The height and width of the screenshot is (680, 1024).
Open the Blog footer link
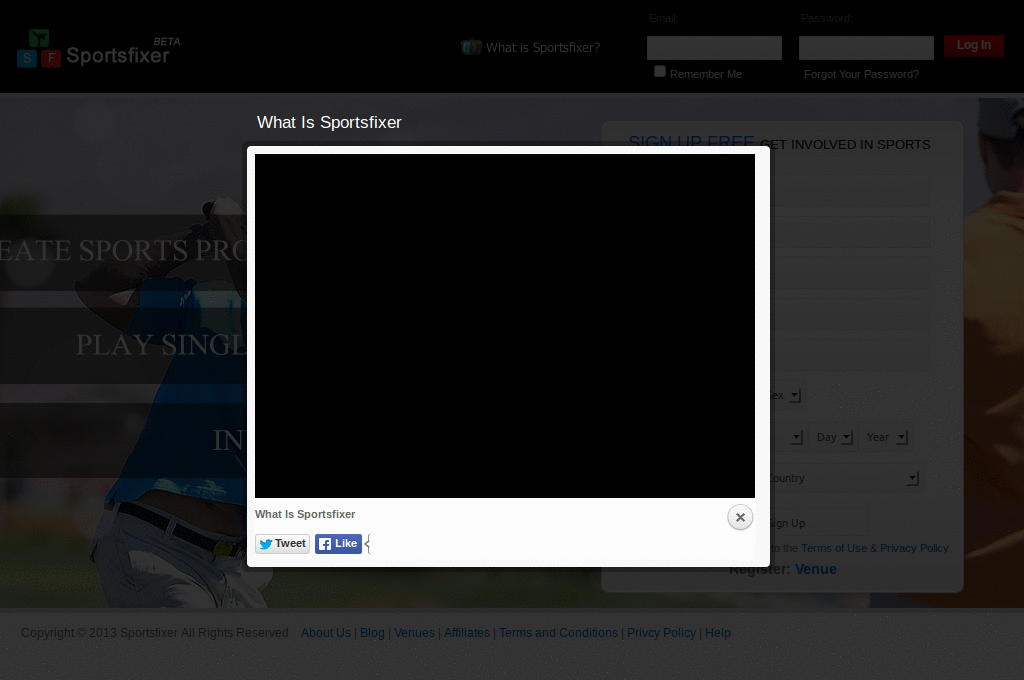[x=372, y=633]
